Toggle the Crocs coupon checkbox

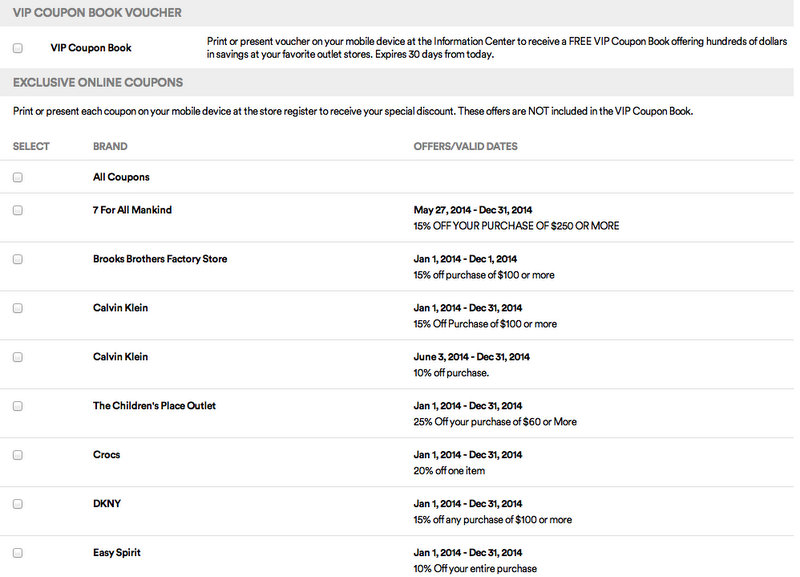pyautogui.click(x=18, y=455)
